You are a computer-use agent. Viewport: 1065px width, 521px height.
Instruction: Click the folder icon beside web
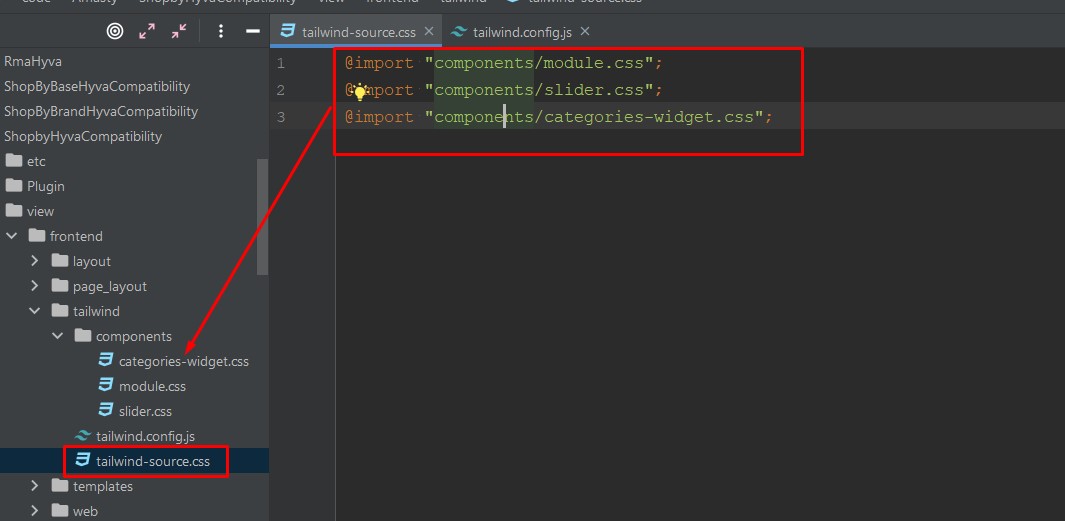click(x=60, y=511)
